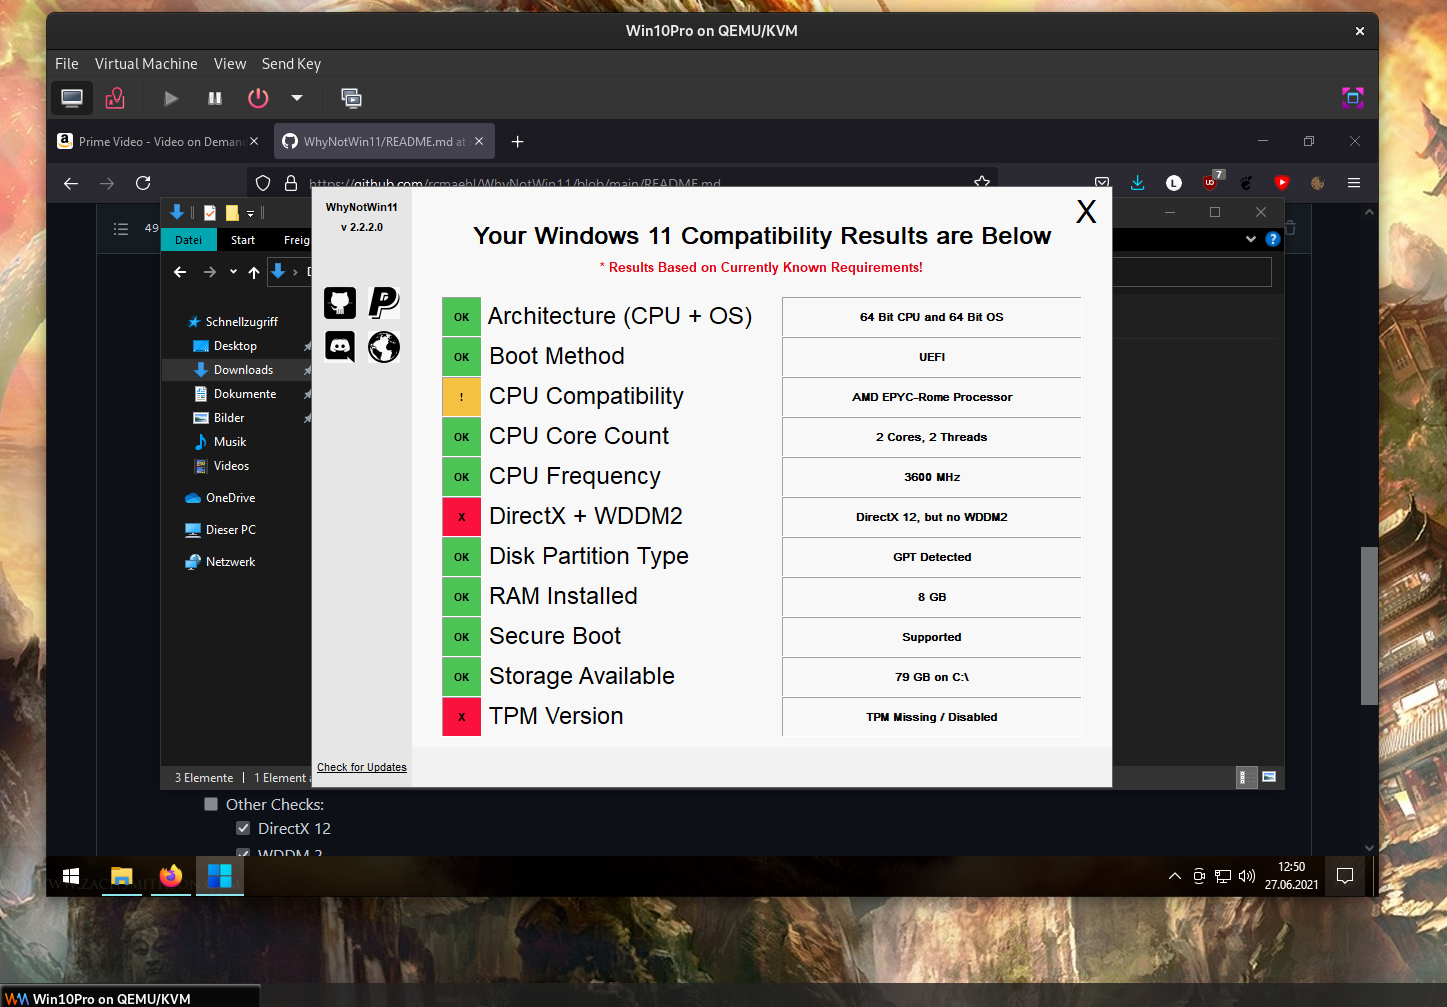This screenshot has width=1447, height=1007.
Task: Go back in the Firefox browser
Action: coord(71,183)
